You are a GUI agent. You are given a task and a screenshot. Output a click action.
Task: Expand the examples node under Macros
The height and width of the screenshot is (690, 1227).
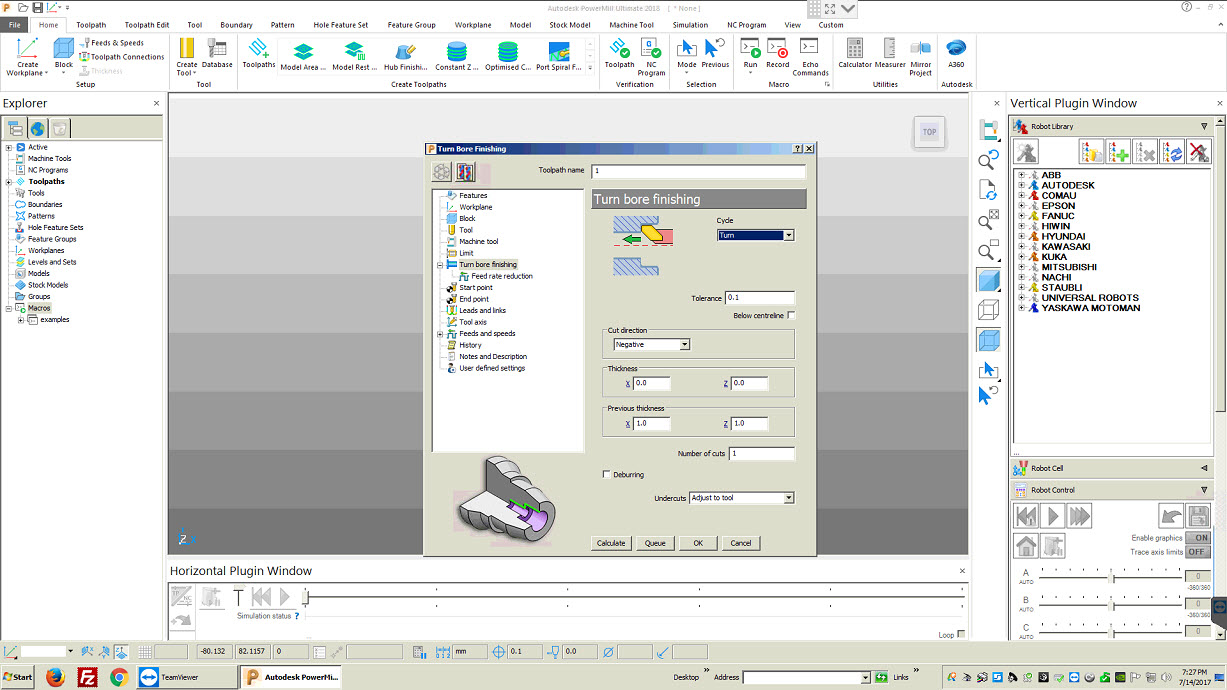point(21,320)
